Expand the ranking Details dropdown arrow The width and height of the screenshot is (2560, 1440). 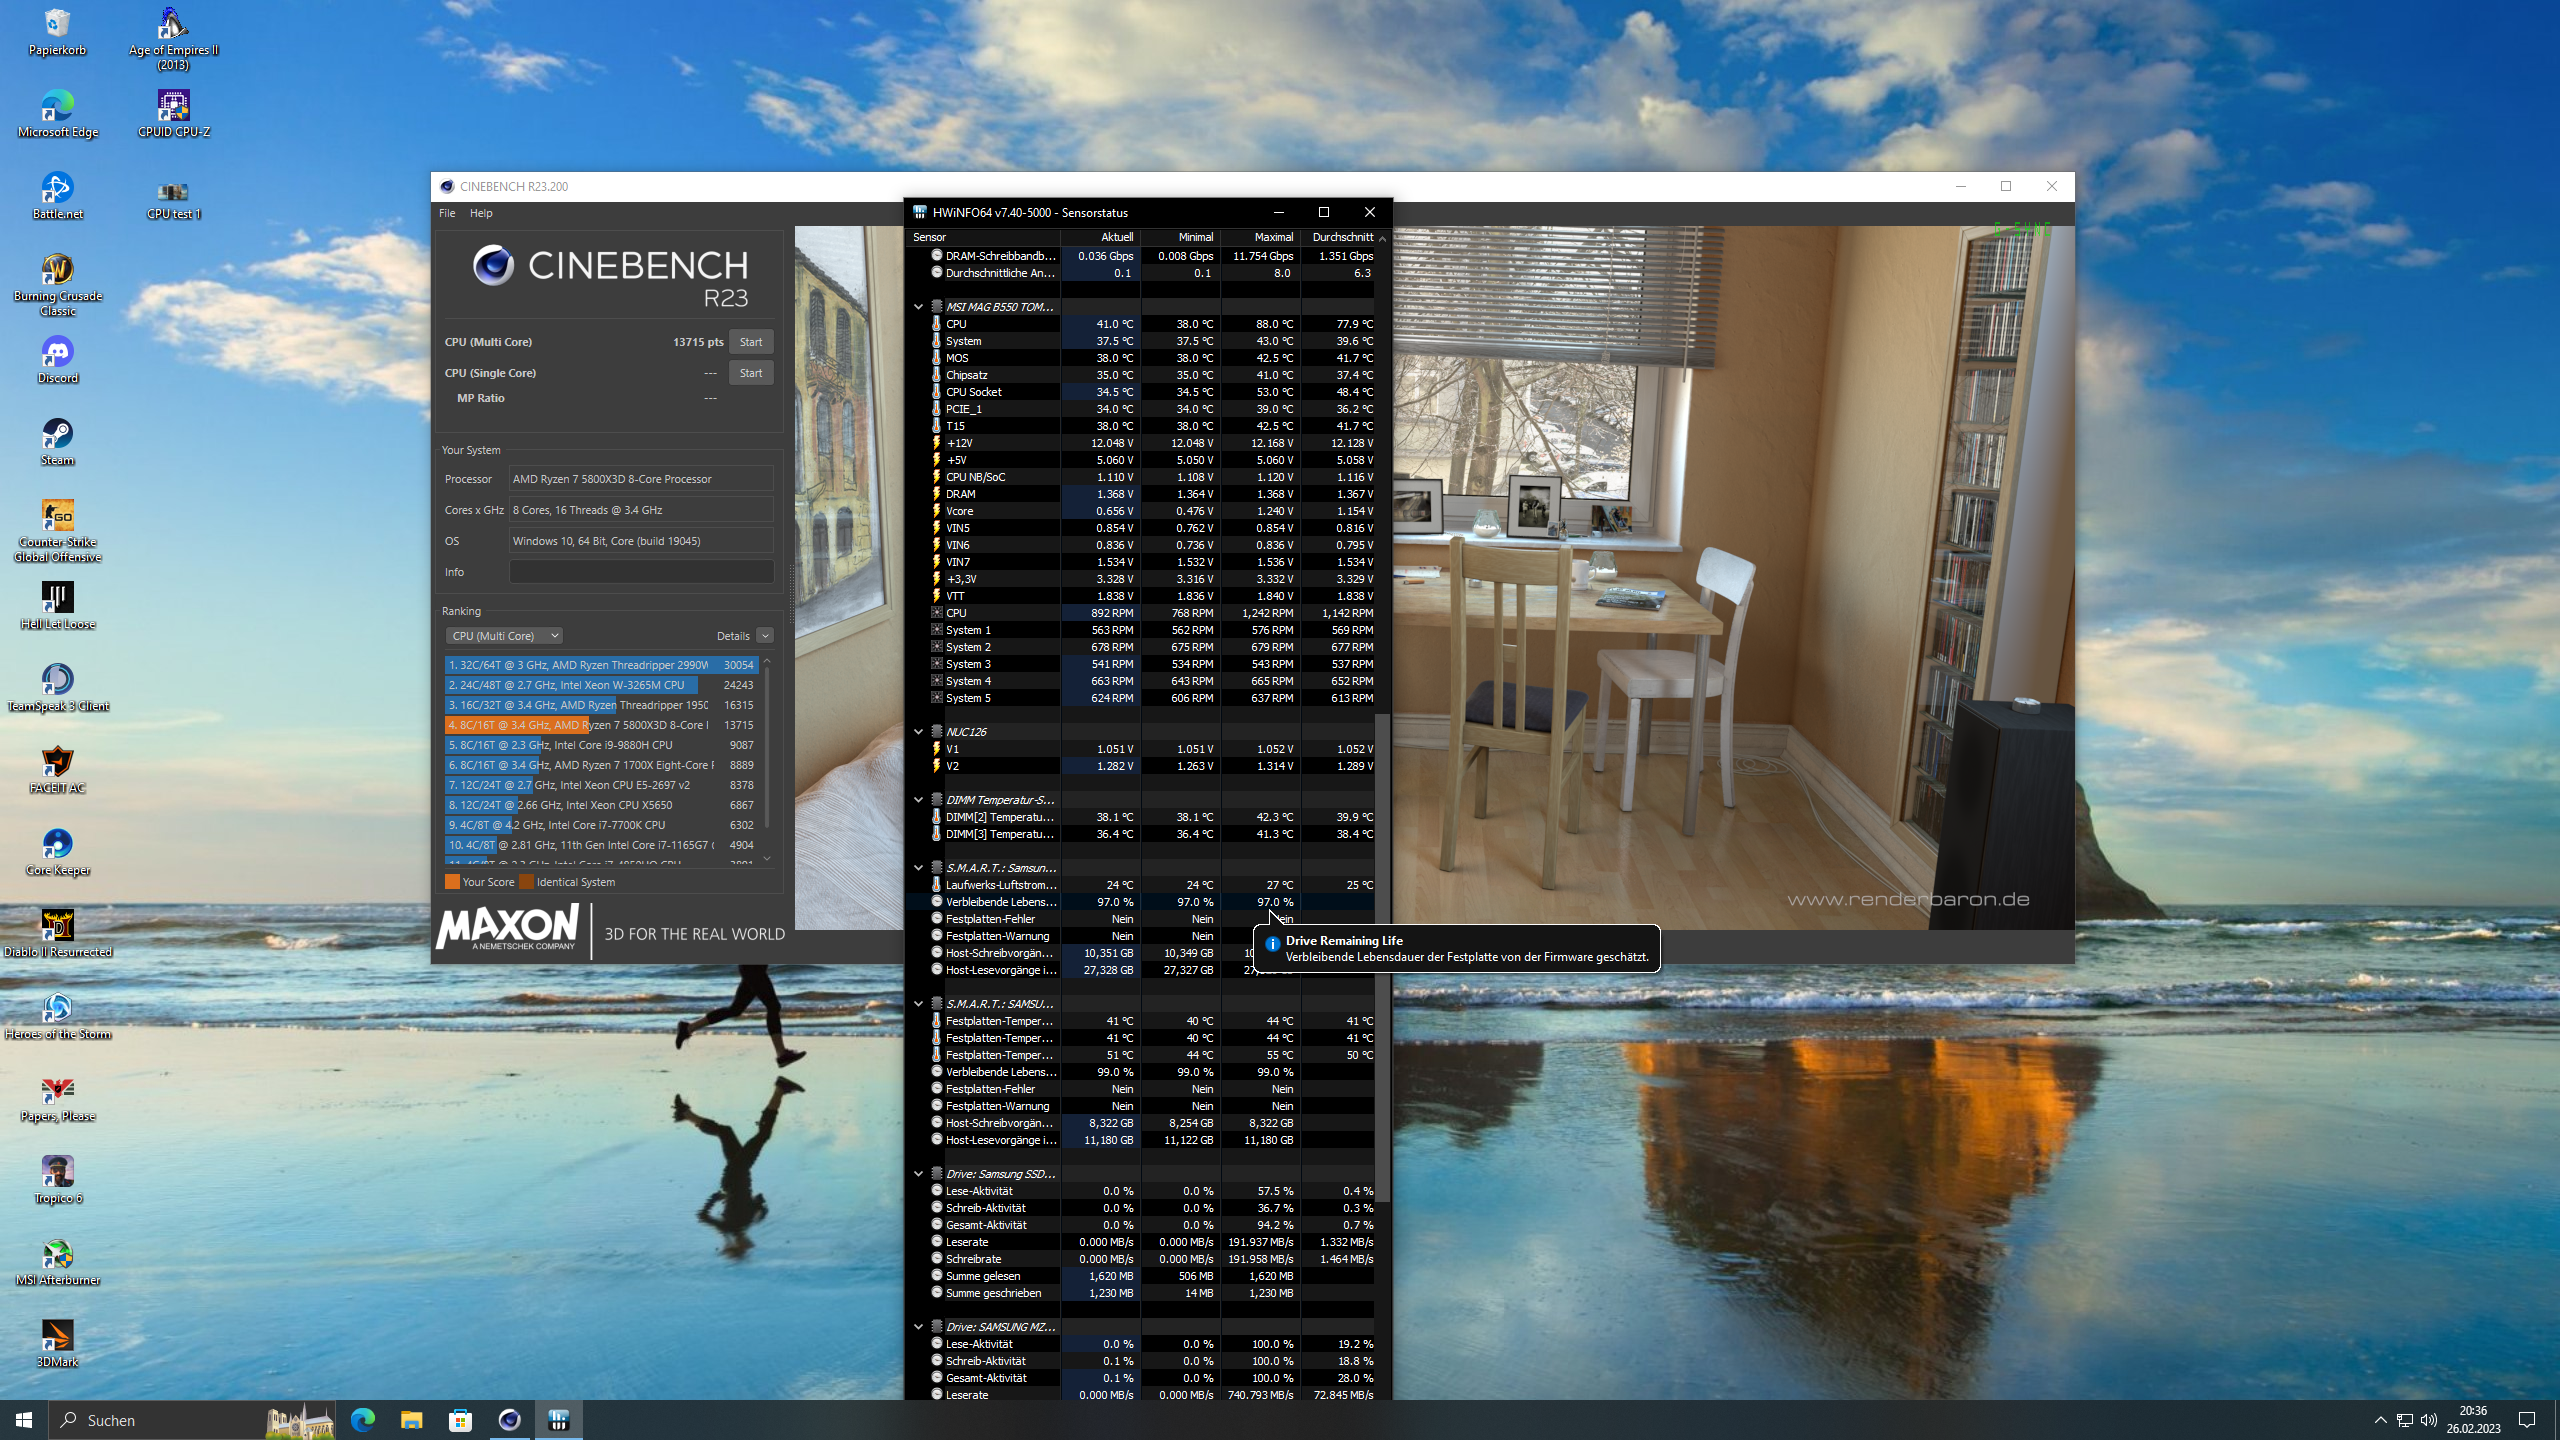(765, 636)
